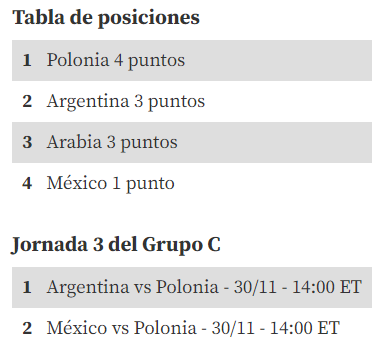372x364 pixels.
Task: Select the México 1 punto row
Action: click(x=192, y=183)
